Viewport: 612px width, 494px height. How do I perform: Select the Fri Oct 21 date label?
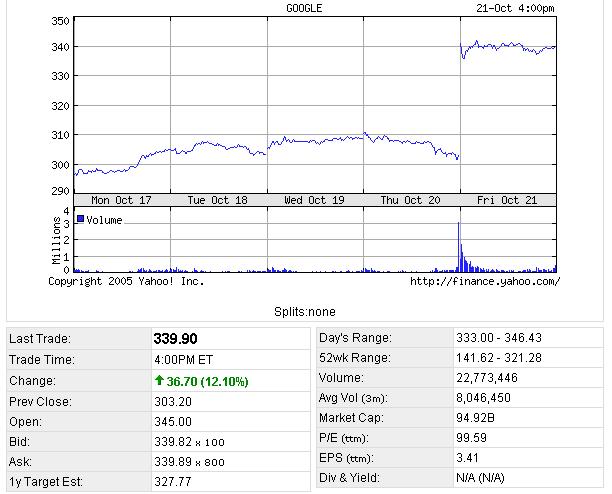point(507,200)
